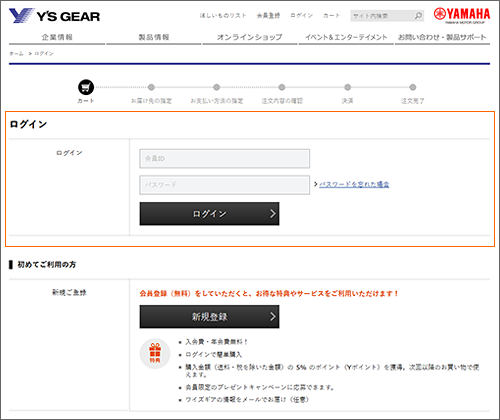
Task: Click the Y'S GEAR logo
Action: pyautogui.click(x=55, y=16)
